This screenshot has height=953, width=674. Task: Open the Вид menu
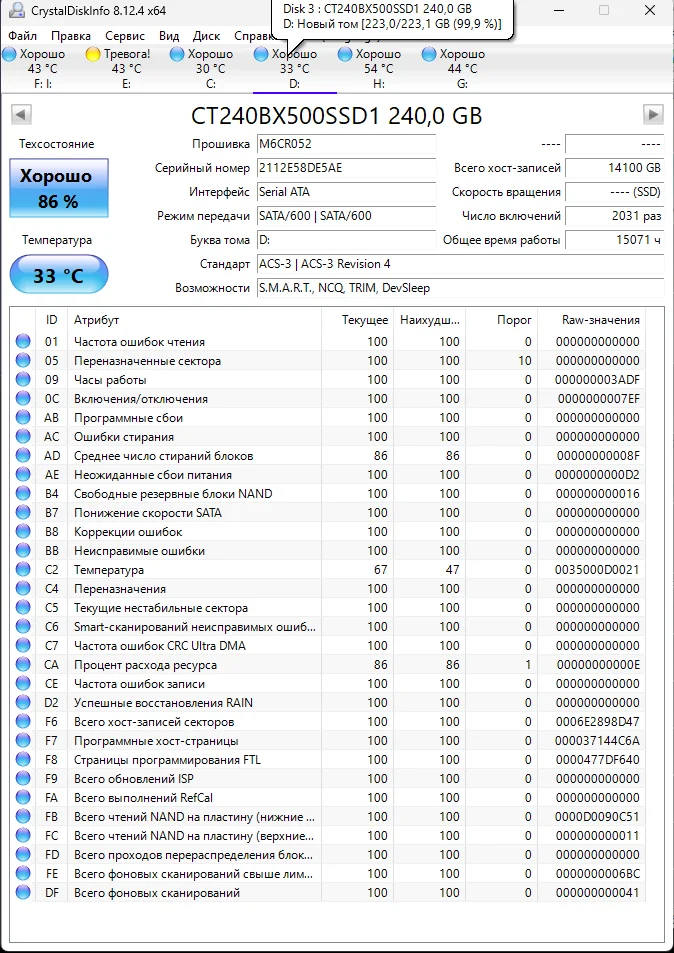point(168,36)
